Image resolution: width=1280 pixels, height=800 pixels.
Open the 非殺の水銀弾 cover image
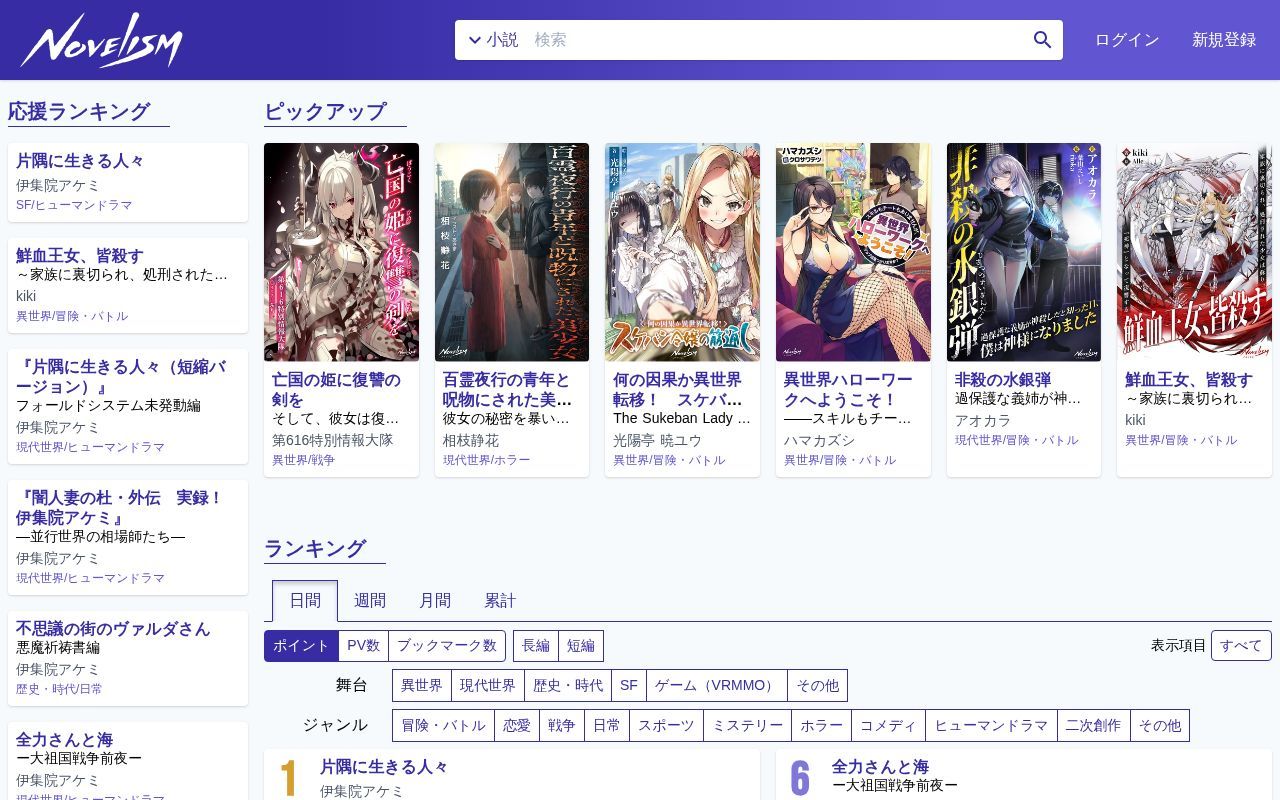tap(1024, 252)
